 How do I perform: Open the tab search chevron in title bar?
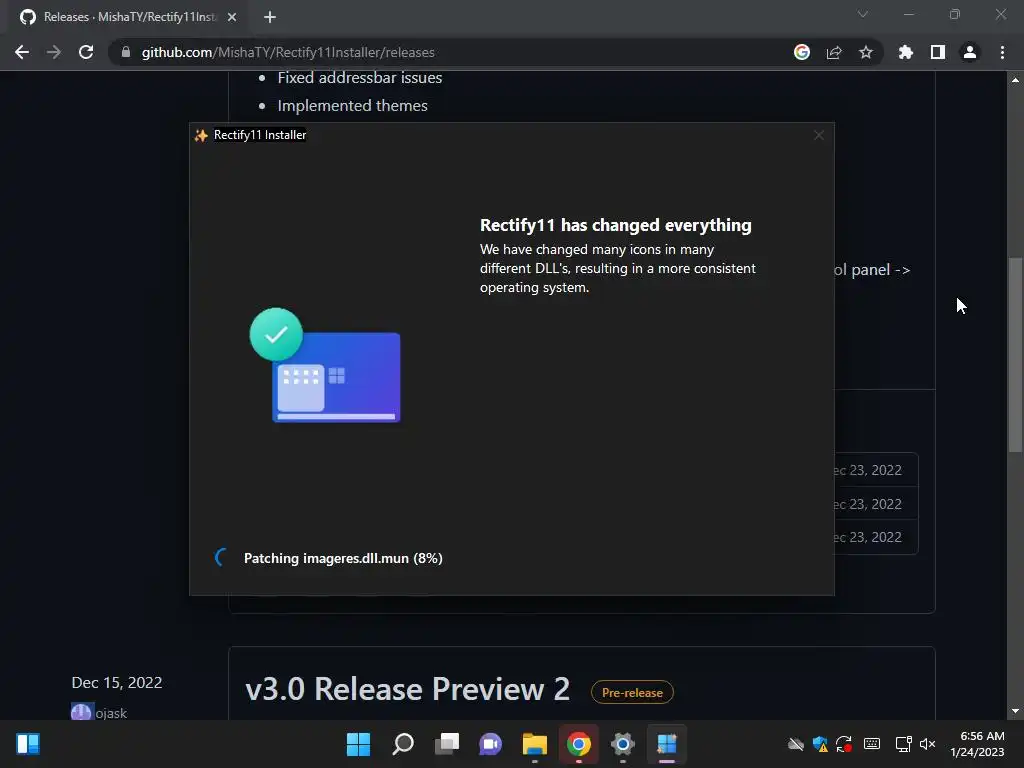(x=863, y=14)
